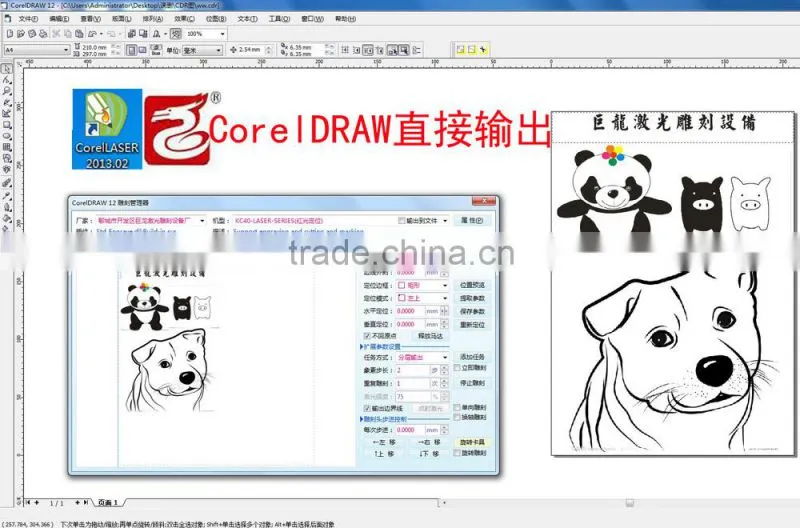800x528 pixels.
Task: Select landscape page orientation
Action: tap(142, 50)
